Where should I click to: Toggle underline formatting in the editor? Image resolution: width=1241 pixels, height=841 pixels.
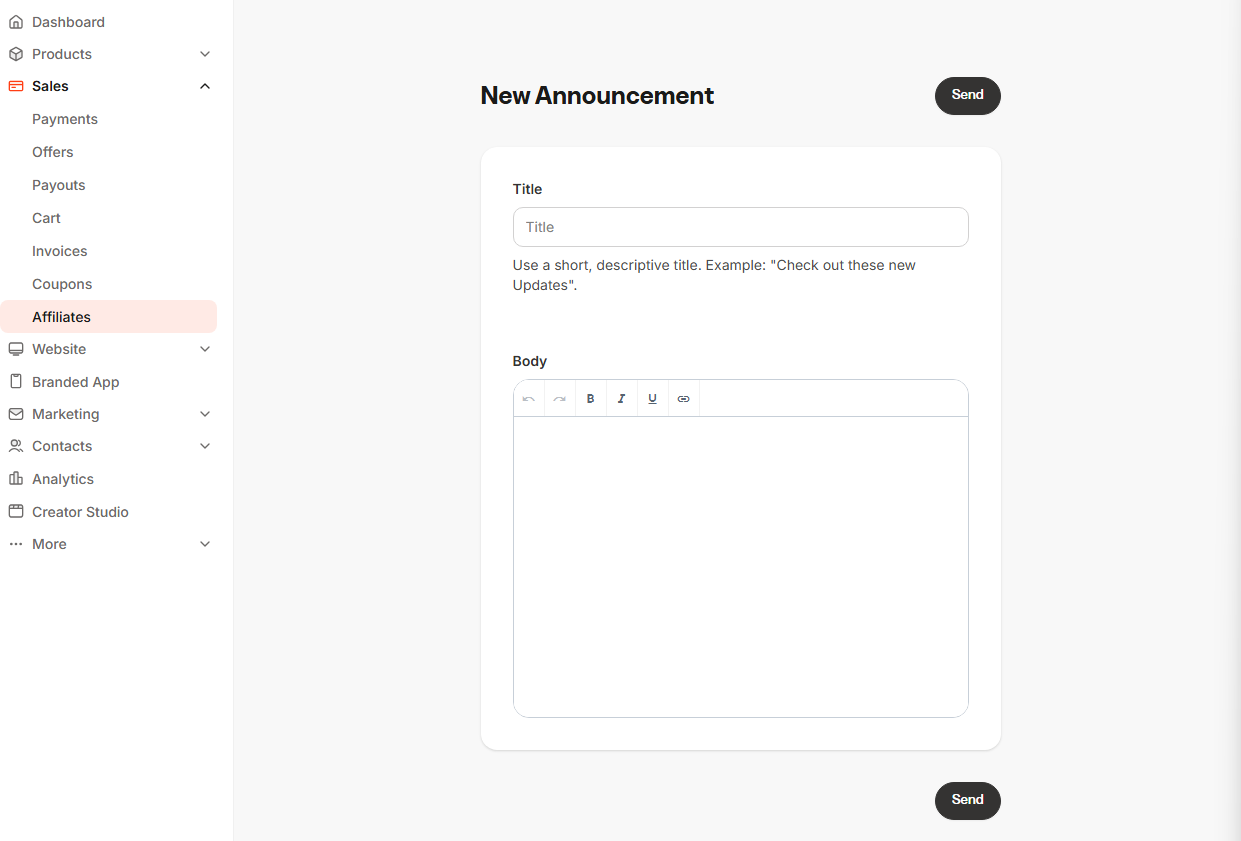coord(652,398)
